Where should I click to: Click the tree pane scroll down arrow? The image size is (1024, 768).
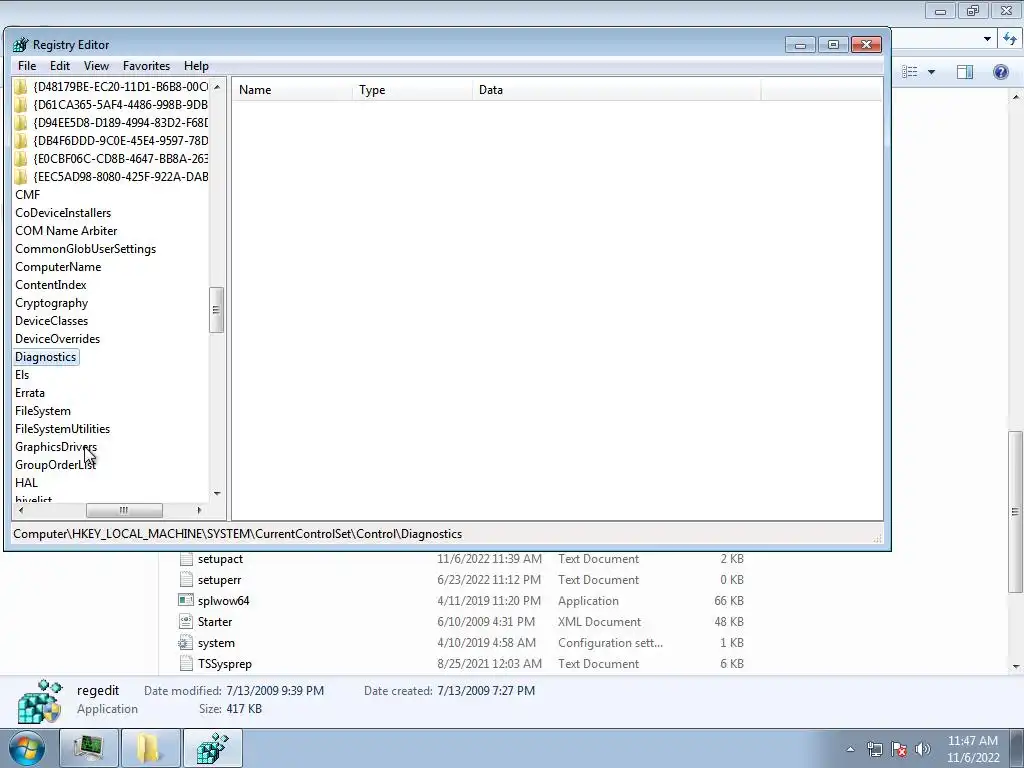click(x=217, y=494)
